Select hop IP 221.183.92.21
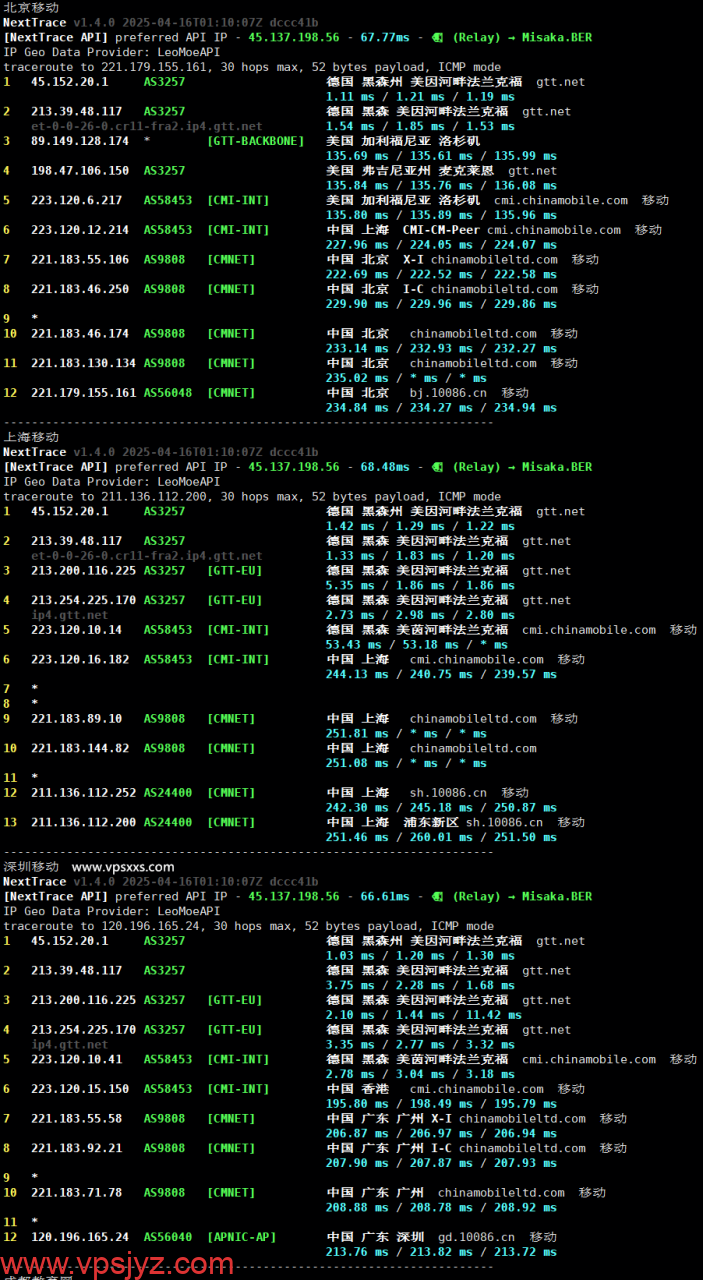The width and height of the screenshot is (703, 1280). 76,1148
